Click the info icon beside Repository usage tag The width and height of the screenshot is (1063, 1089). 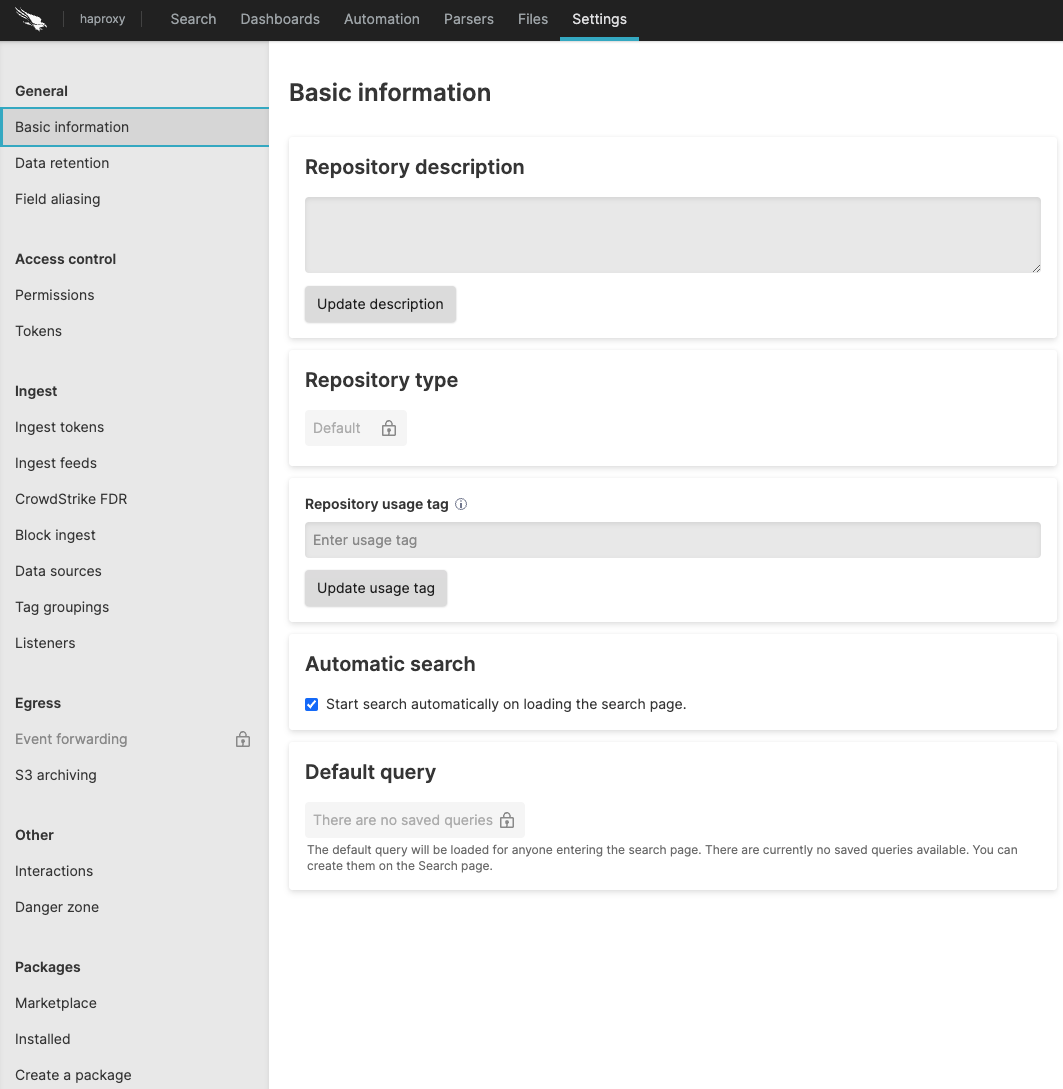(460, 504)
